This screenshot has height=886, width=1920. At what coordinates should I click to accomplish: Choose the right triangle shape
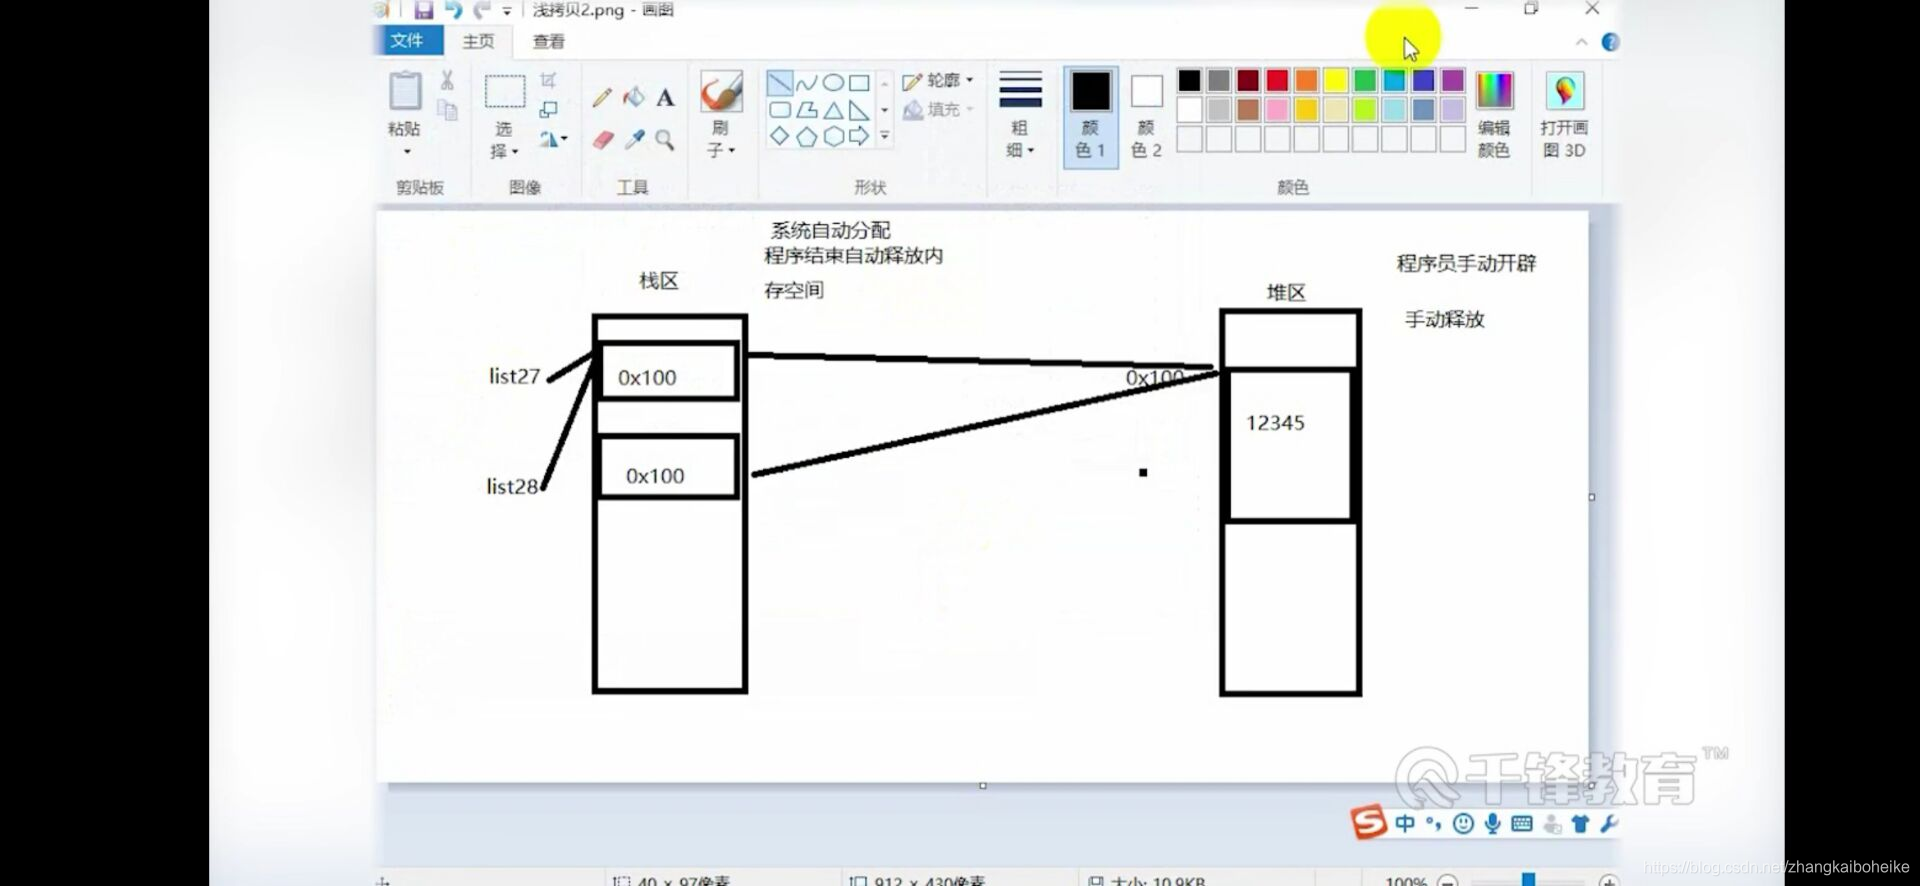[x=859, y=110]
